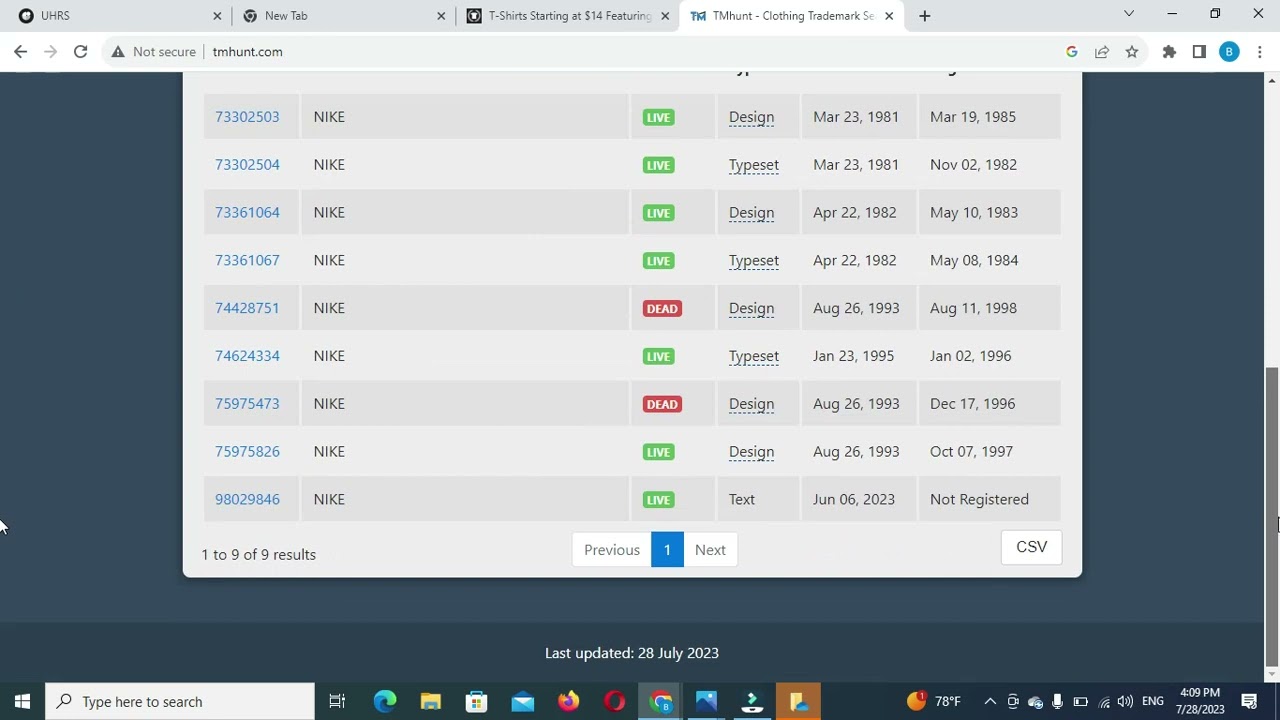The image size is (1280, 720).
Task: Open trademark serial 98029846
Action: click(x=247, y=499)
